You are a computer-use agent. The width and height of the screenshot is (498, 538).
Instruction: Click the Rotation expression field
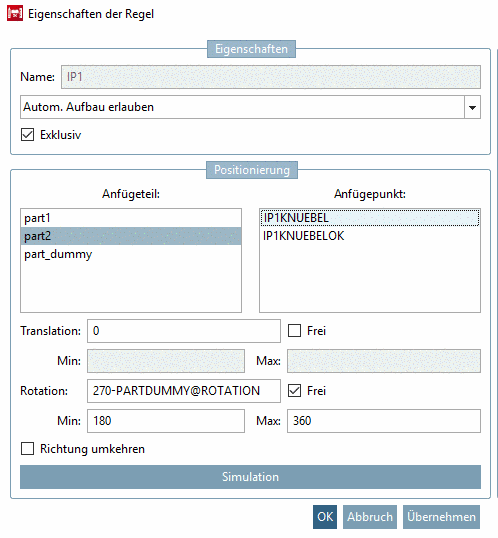point(184,391)
